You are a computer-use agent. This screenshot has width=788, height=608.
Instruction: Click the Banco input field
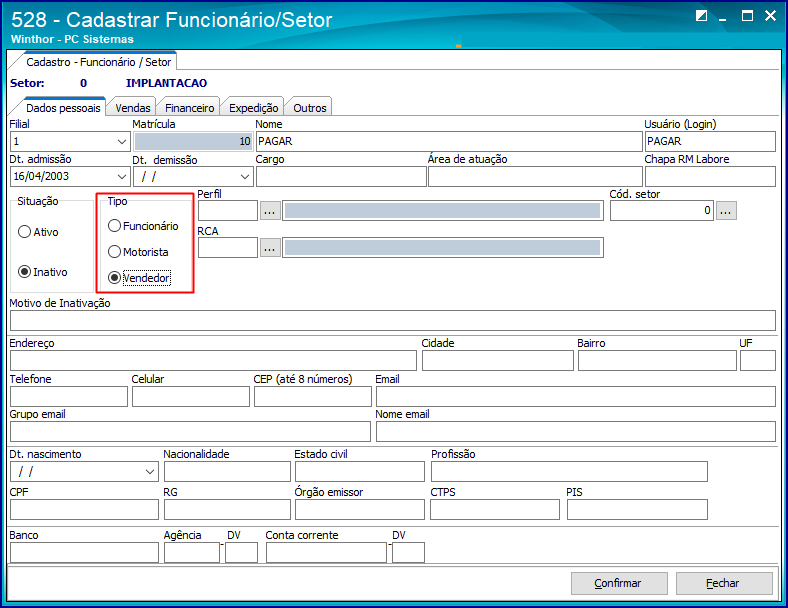tap(84, 553)
